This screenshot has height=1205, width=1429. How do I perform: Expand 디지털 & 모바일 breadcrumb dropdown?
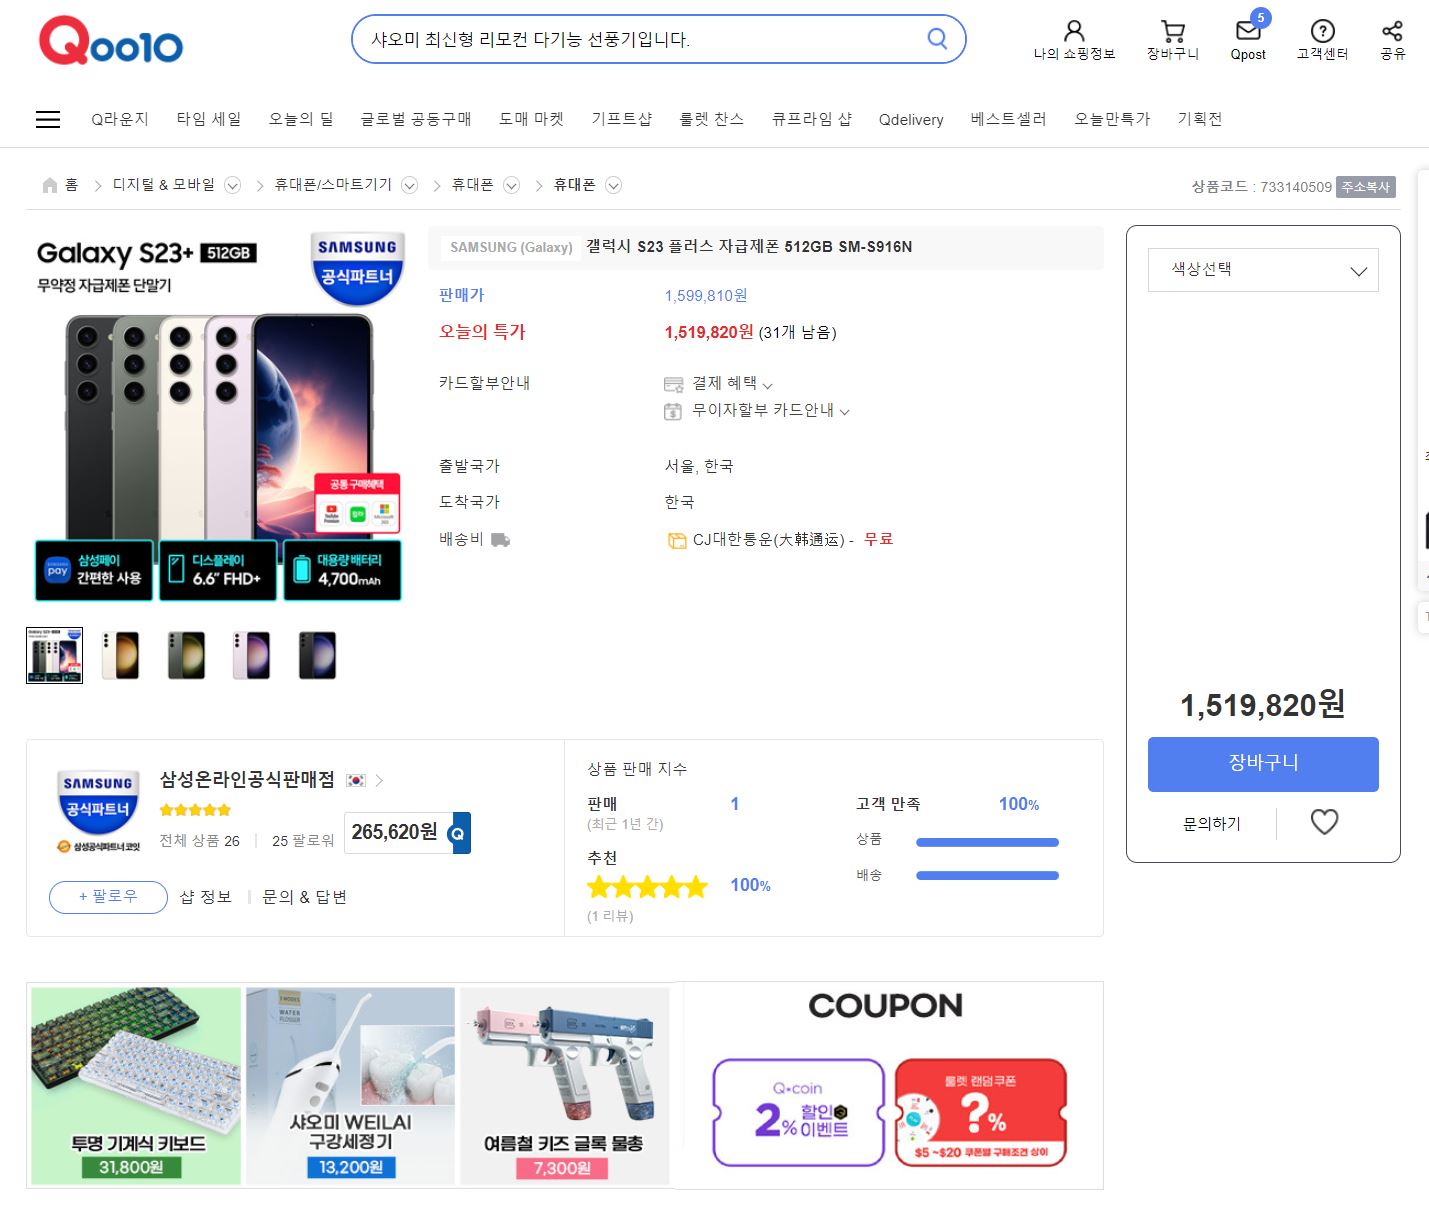click(x=232, y=185)
